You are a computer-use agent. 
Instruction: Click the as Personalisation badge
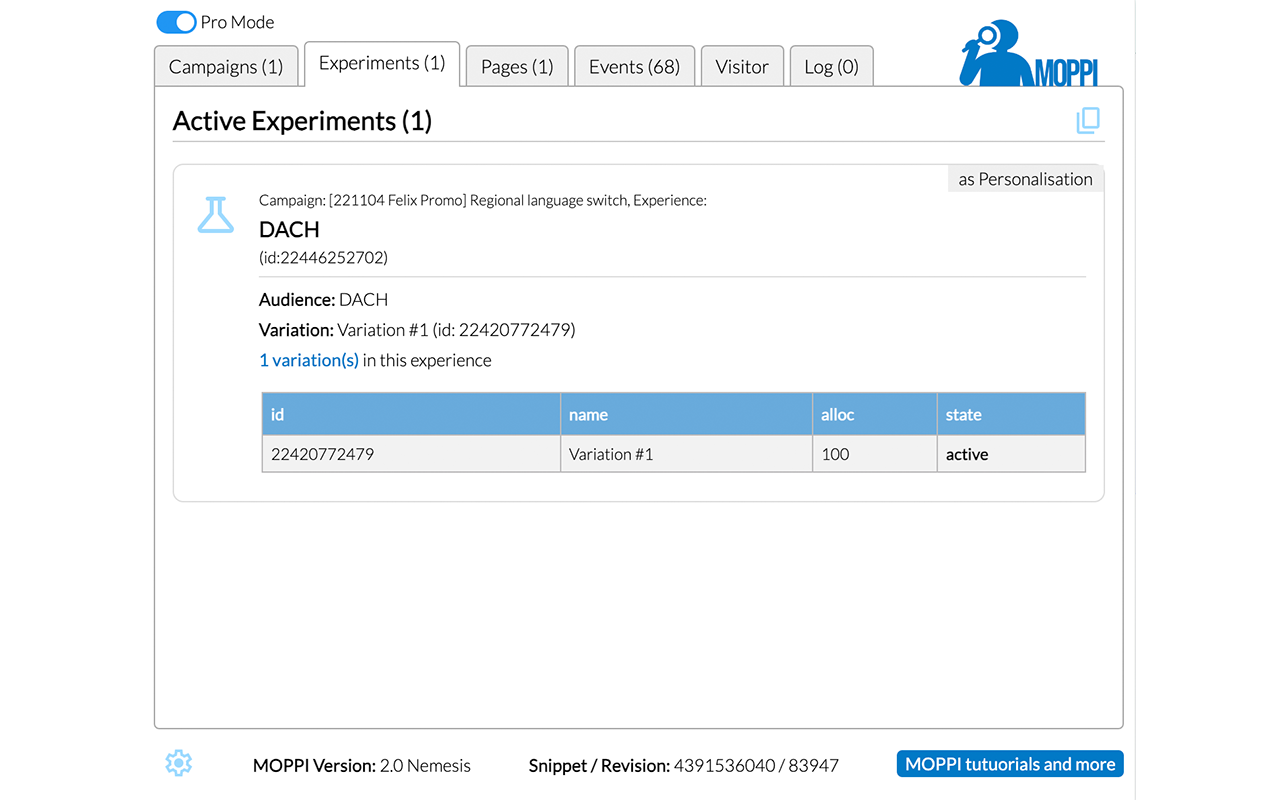pyautogui.click(x=1025, y=179)
